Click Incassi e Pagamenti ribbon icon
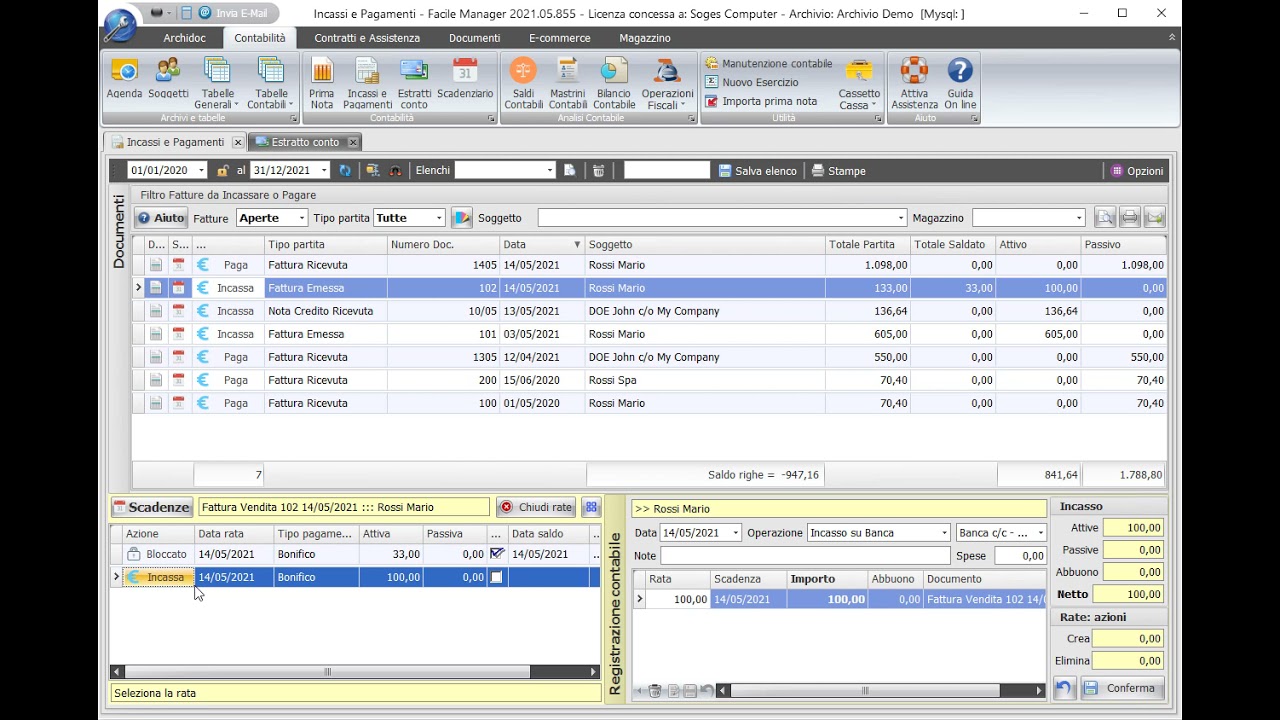The height and width of the screenshot is (720, 1280). click(367, 84)
